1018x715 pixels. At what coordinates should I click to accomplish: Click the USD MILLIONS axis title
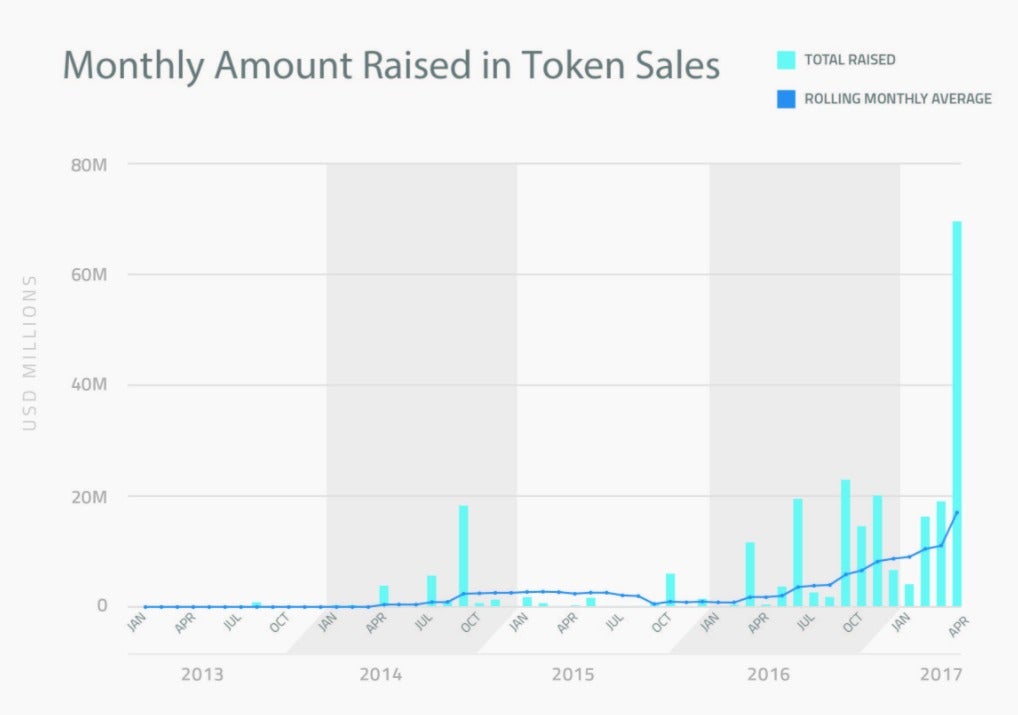pyautogui.click(x=30, y=353)
